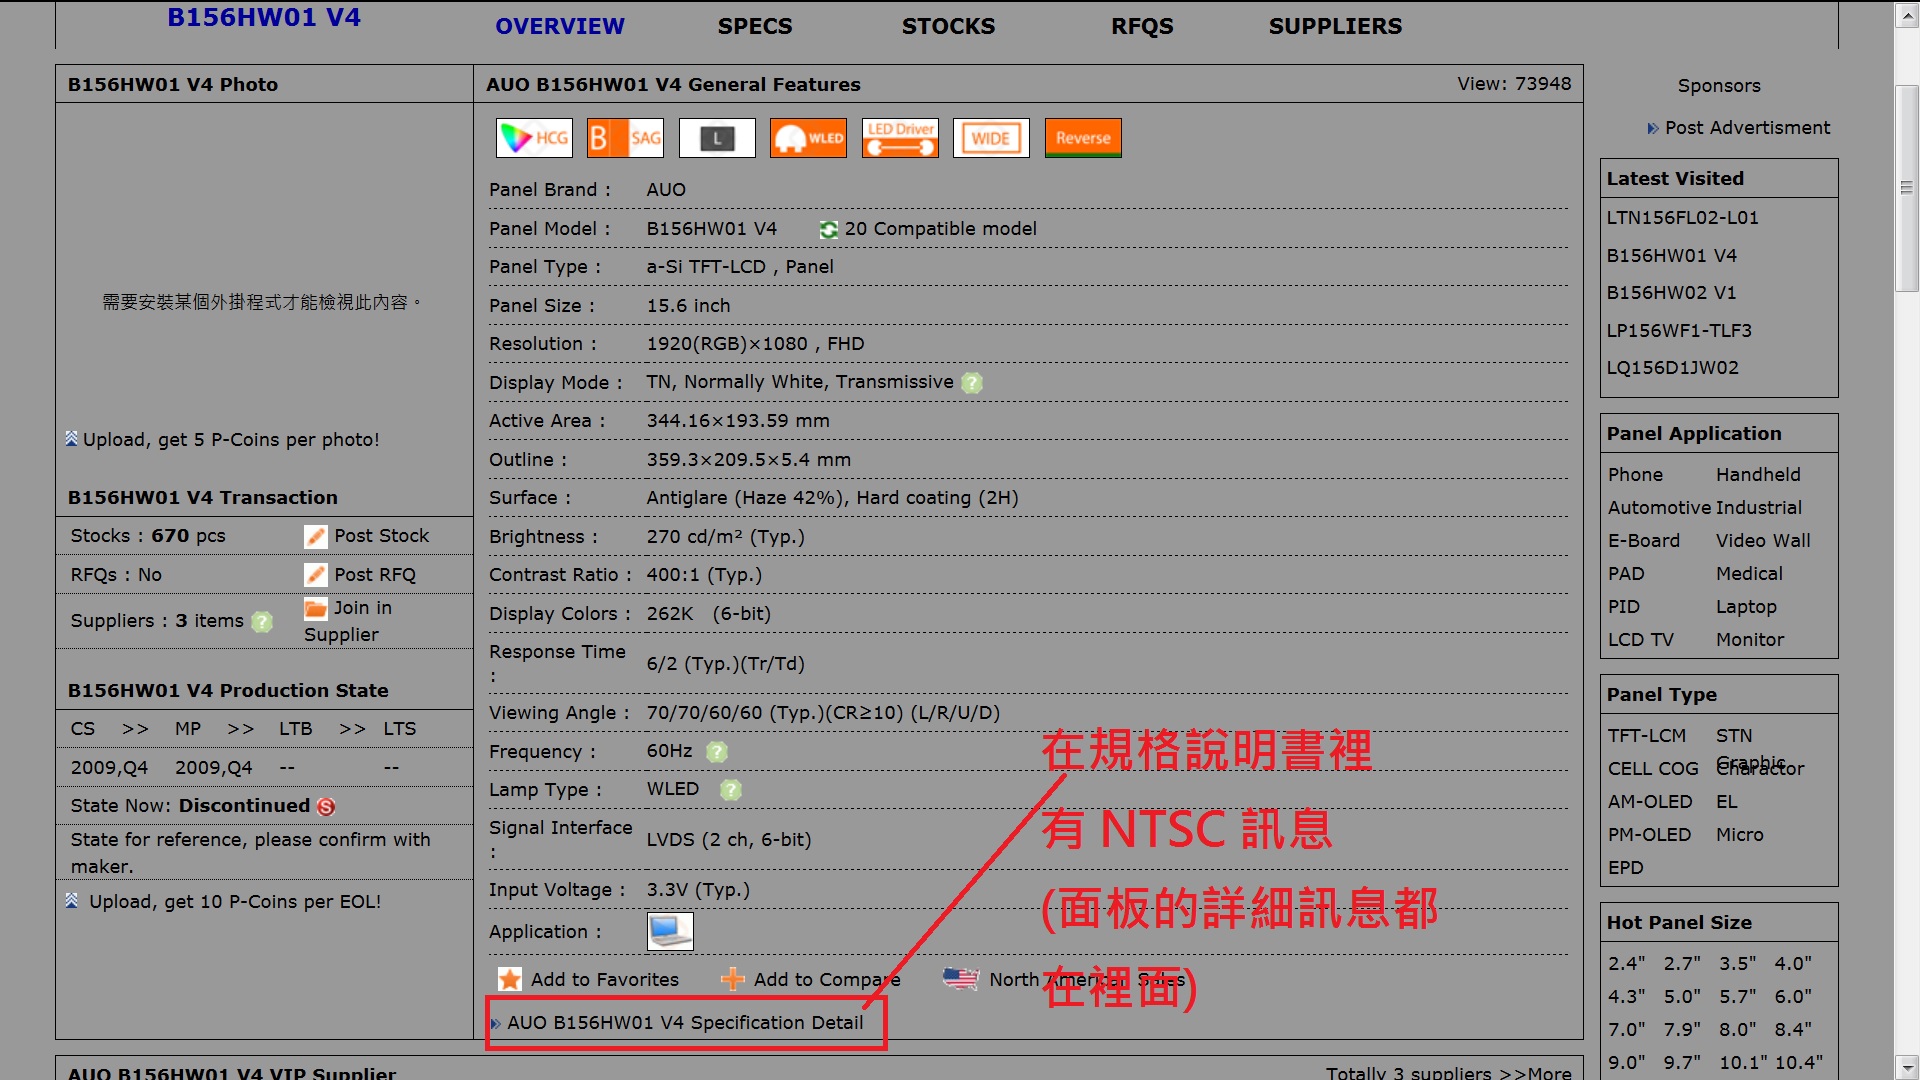Select AM-OLED panel type
The width and height of the screenshot is (1920, 1080).
pyautogui.click(x=1650, y=802)
